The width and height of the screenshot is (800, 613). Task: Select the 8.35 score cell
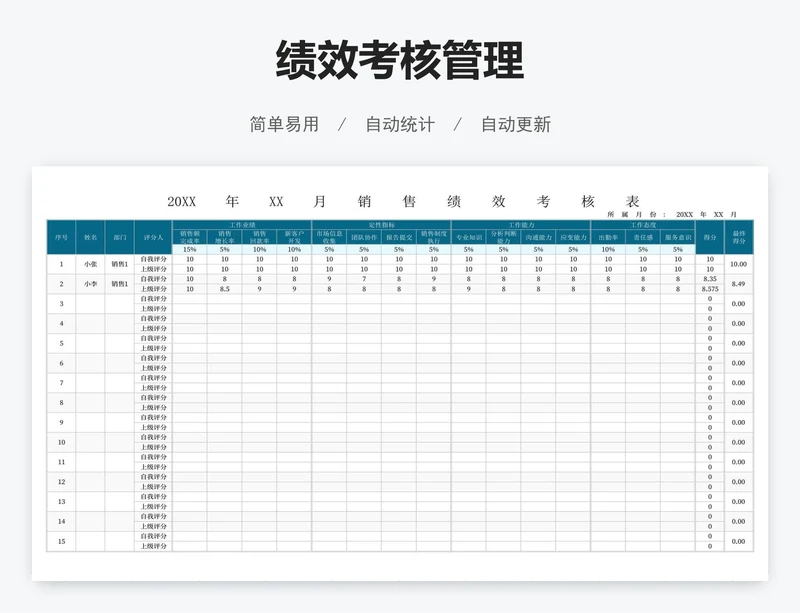[x=710, y=279]
